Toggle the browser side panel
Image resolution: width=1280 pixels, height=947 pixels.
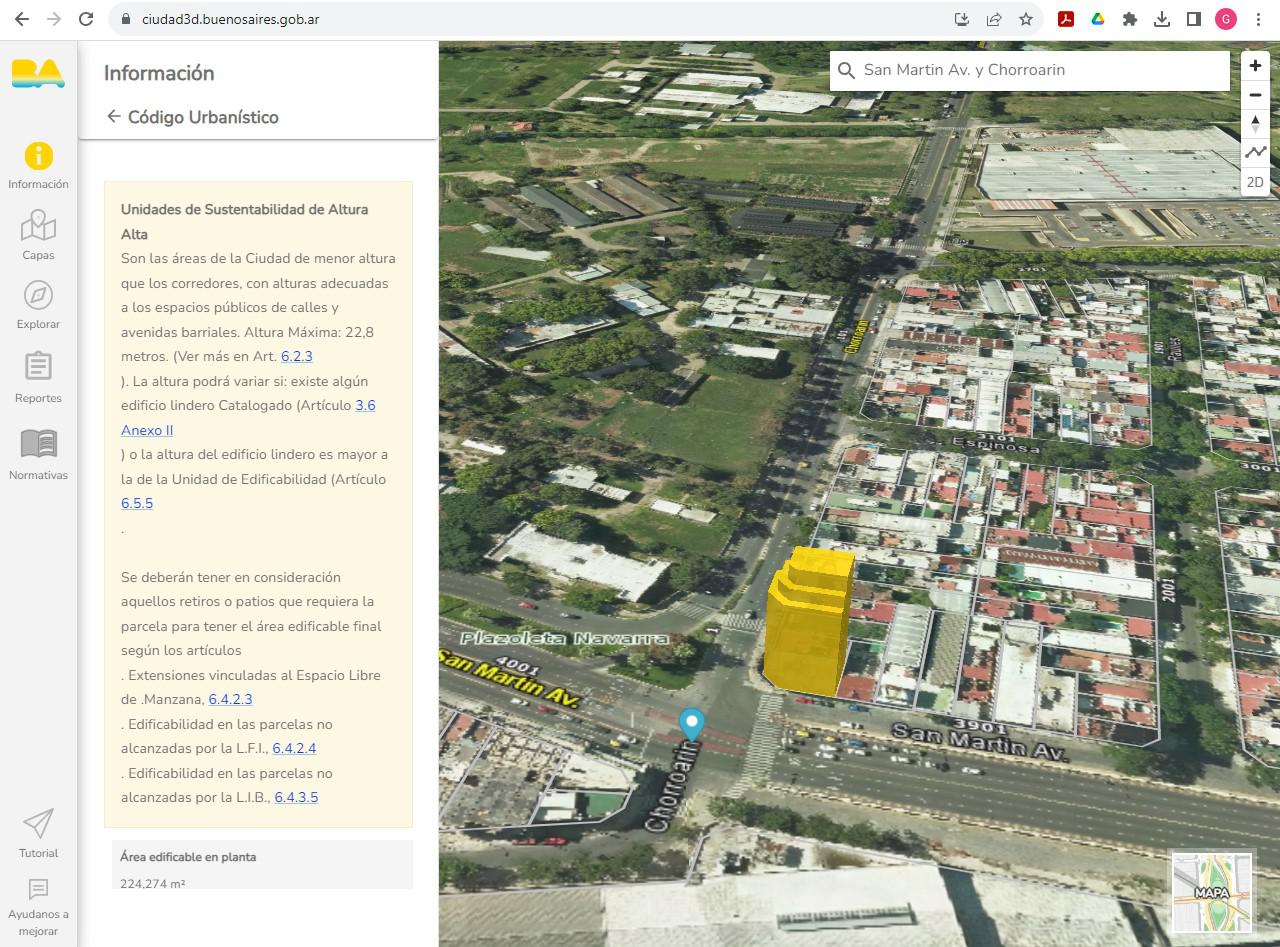click(1194, 19)
